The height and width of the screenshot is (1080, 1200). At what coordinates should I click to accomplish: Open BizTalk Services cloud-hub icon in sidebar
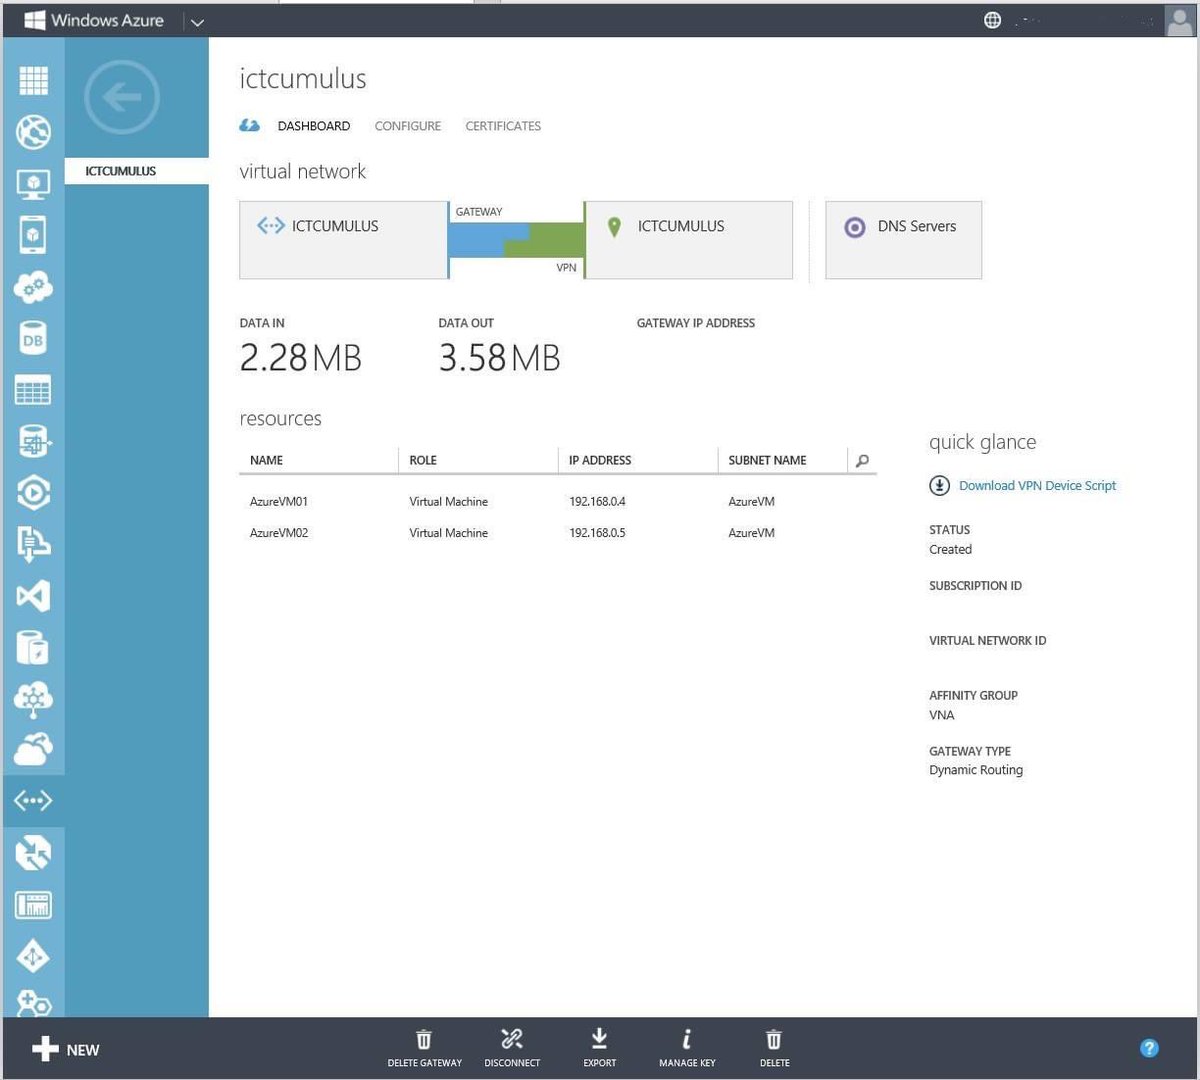[33, 699]
